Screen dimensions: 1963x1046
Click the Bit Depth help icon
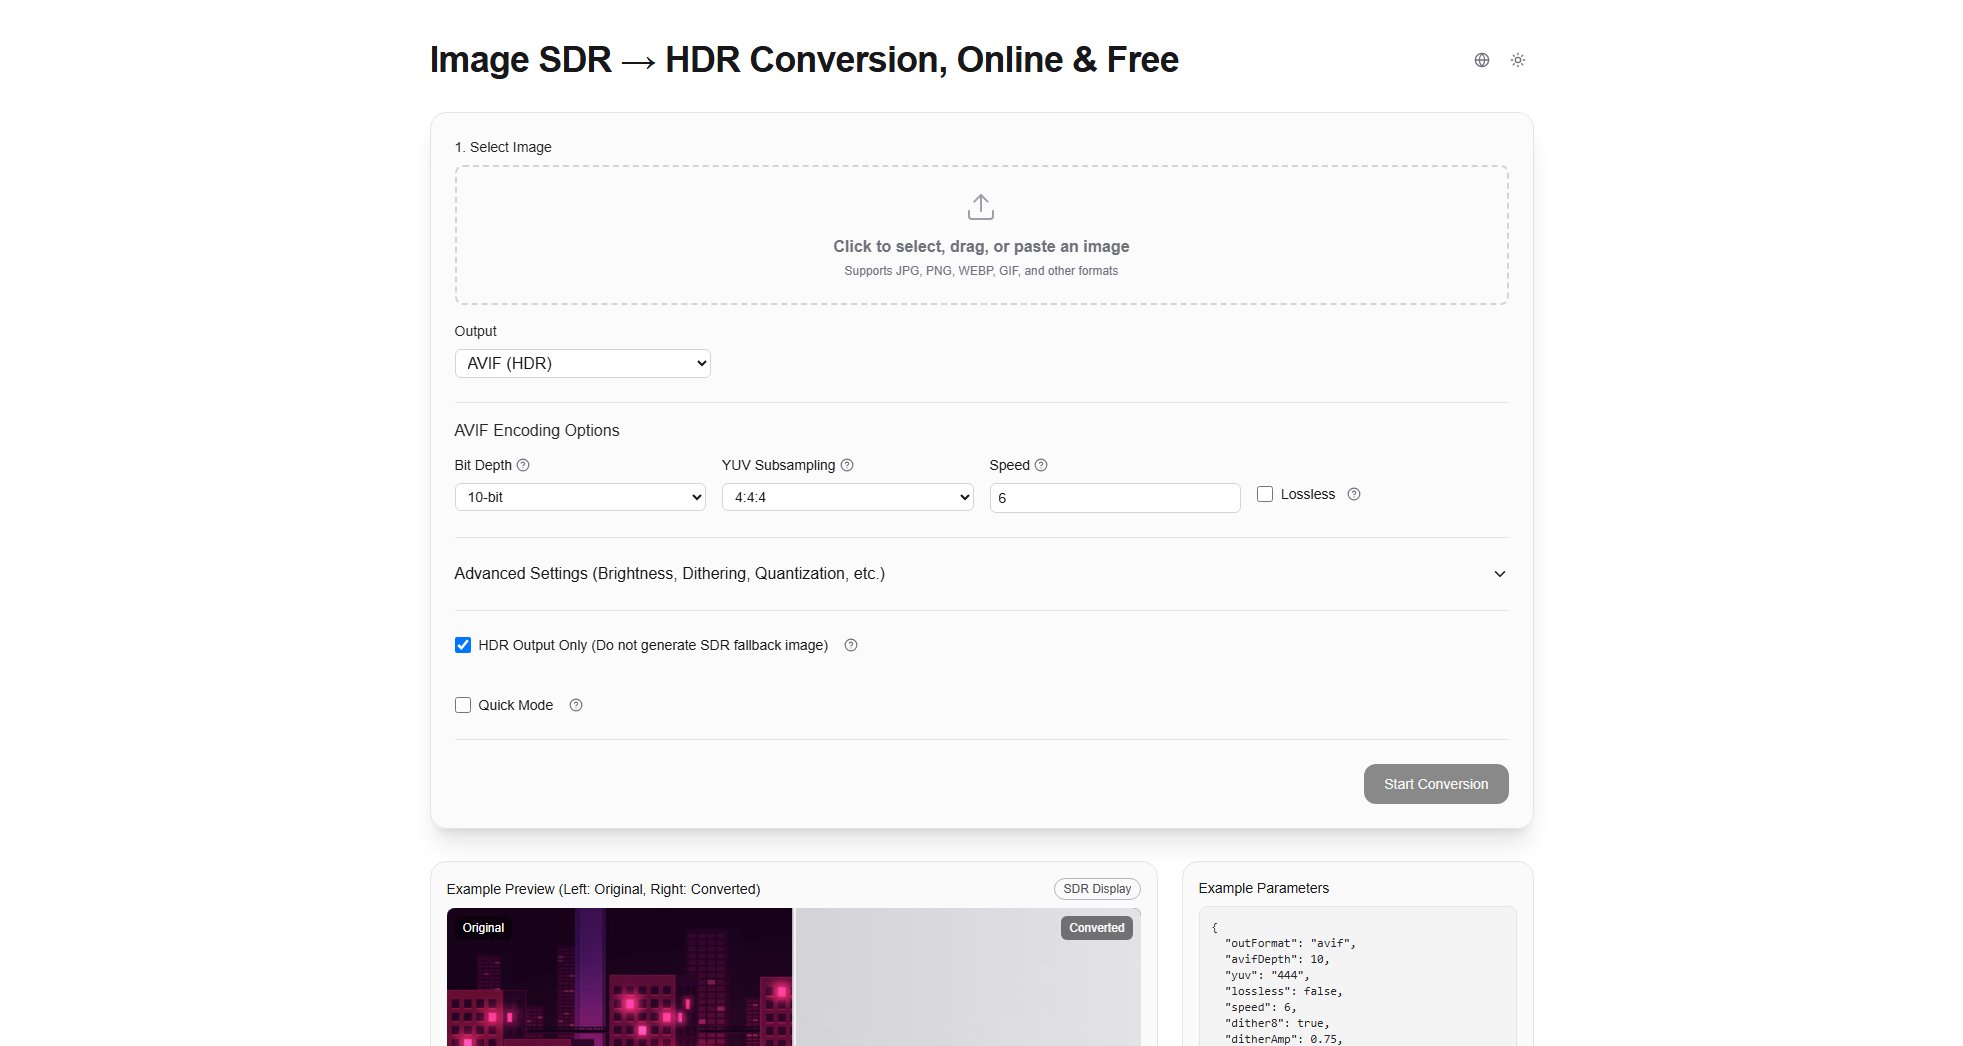(523, 465)
